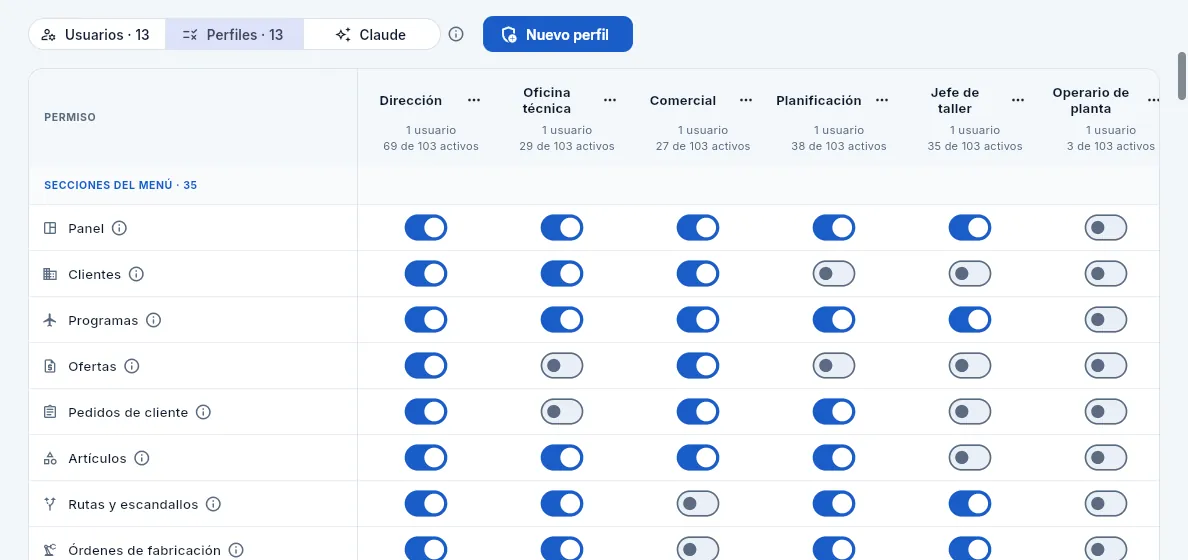The image size is (1188, 560).
Task: Click the info icon next to Panel
Action: coord(119,228)
